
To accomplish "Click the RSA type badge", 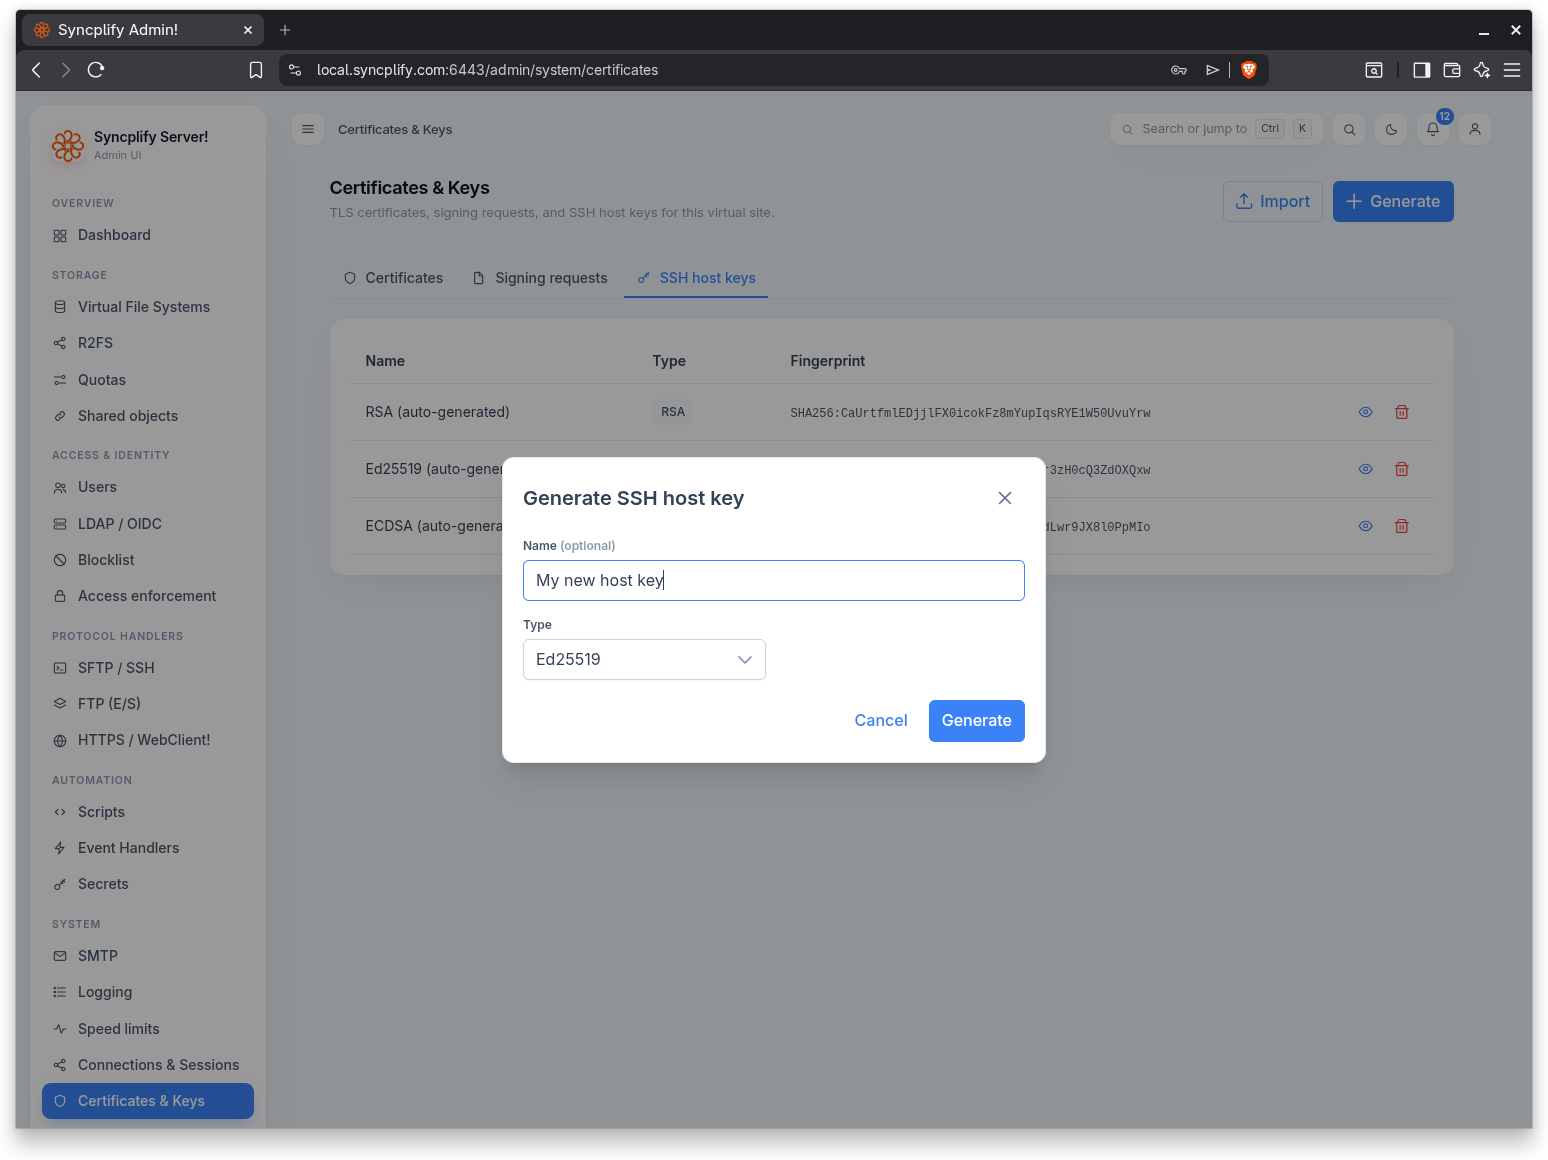I will tap(673, 412).
